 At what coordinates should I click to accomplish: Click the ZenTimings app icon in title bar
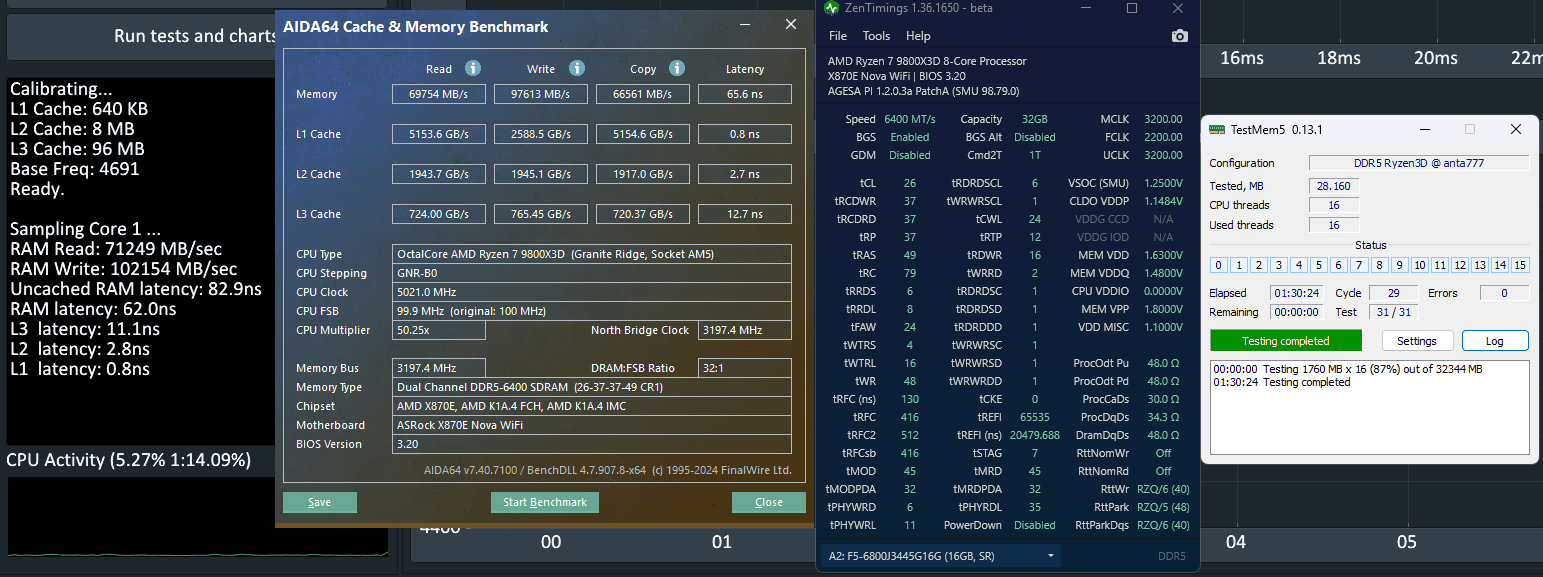pyautogui.click(x=832, y=8)
